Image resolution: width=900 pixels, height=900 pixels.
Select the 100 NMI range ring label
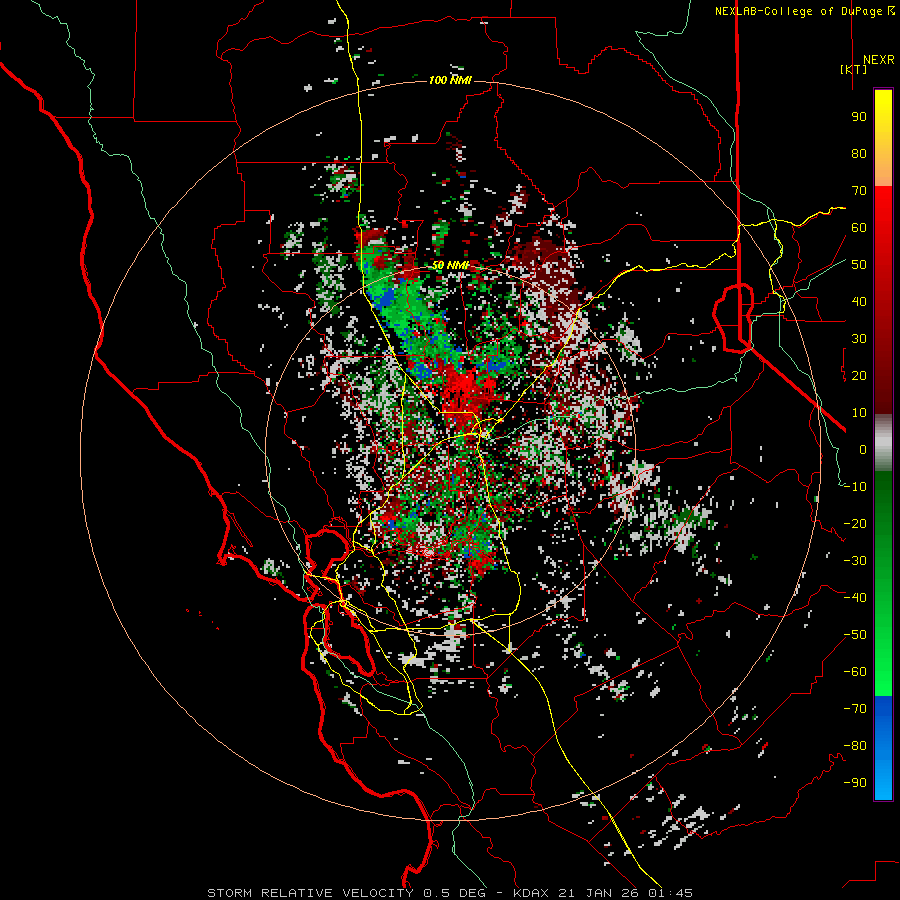(450, 80)
